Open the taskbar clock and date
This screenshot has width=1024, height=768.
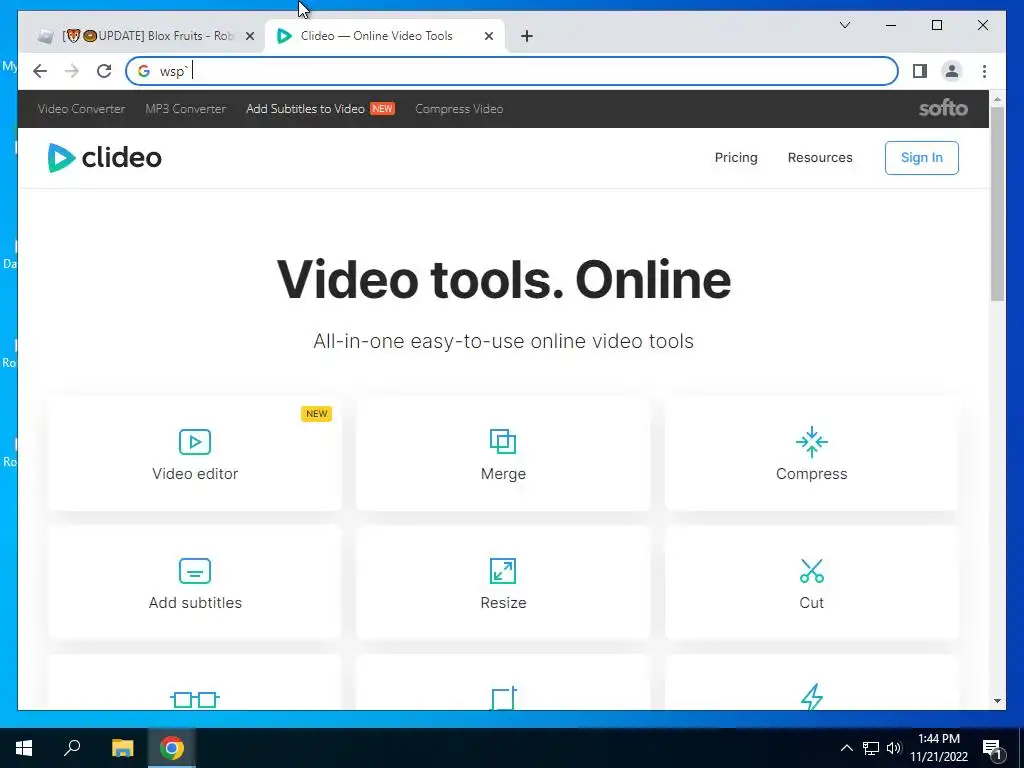pyautogui.click(x=938, y=748)
